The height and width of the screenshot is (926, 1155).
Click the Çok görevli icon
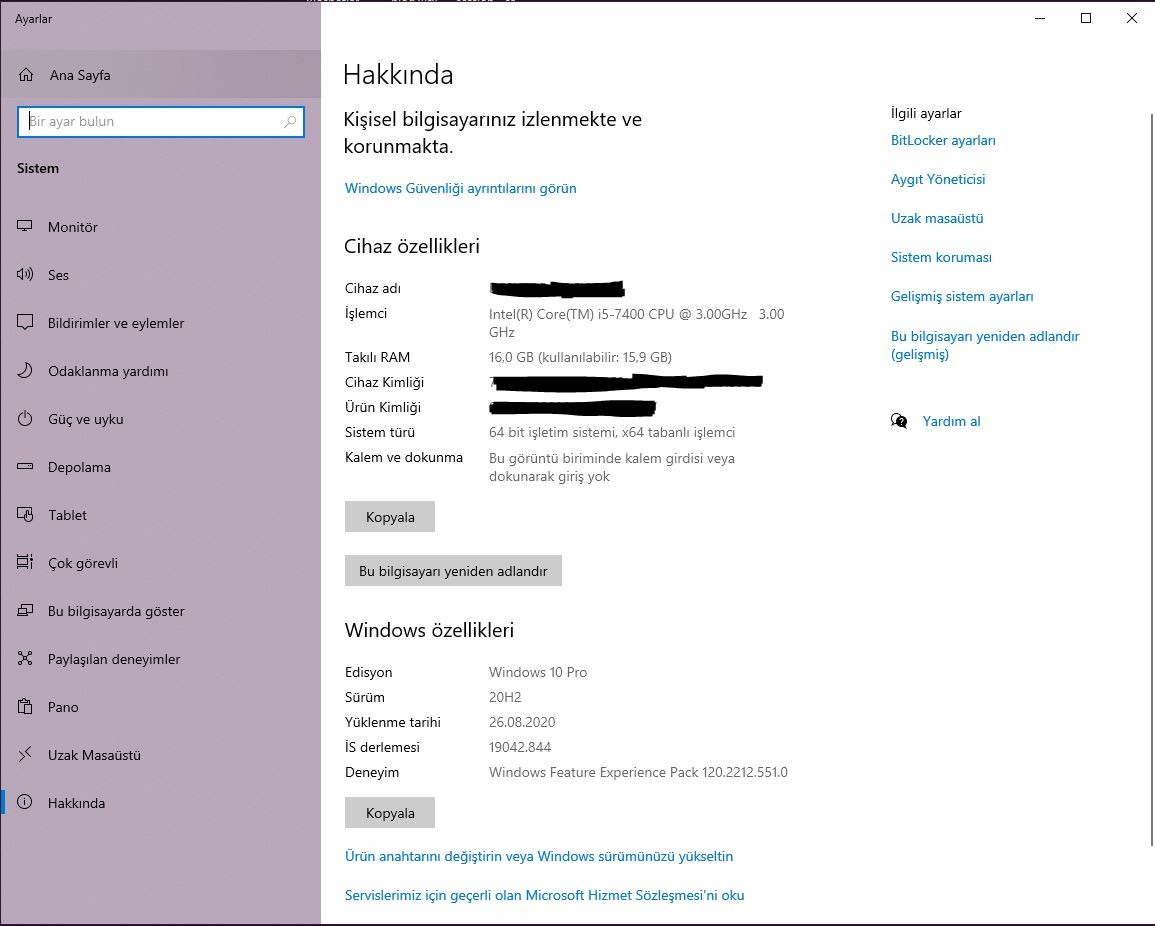[25, 562]
